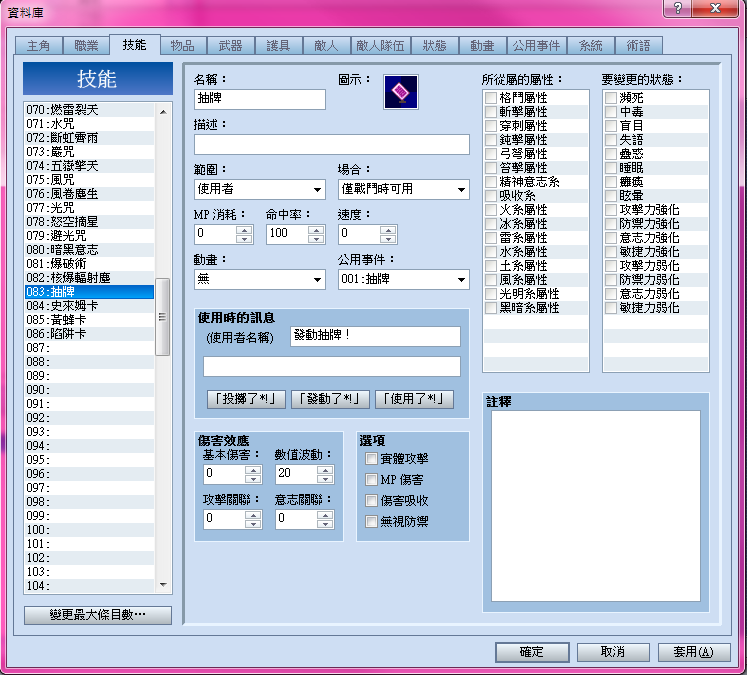Select skill 086:陷阱卡
Screen dimensions: 747x675
tap(90, 334)
